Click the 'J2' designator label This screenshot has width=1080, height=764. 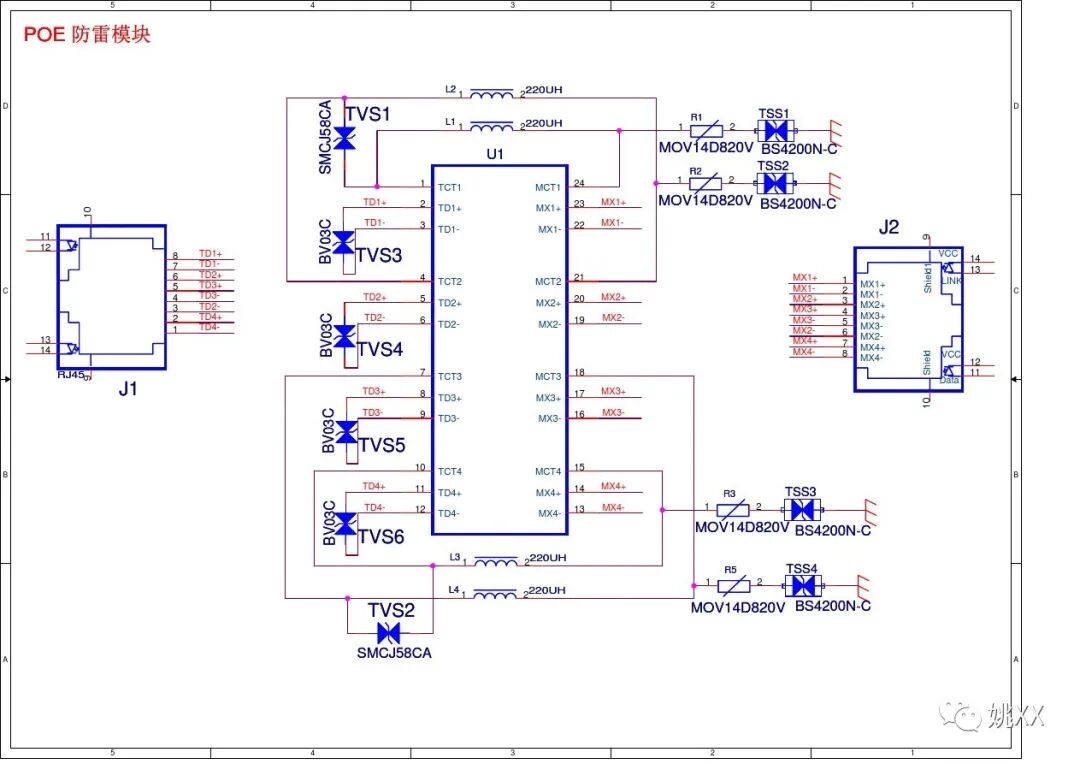click(889, 227)
